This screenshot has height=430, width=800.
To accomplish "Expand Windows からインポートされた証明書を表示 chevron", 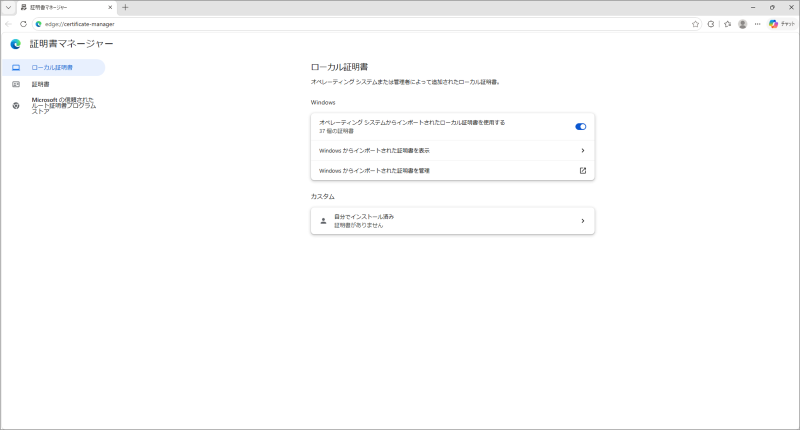I will [583, 150].
